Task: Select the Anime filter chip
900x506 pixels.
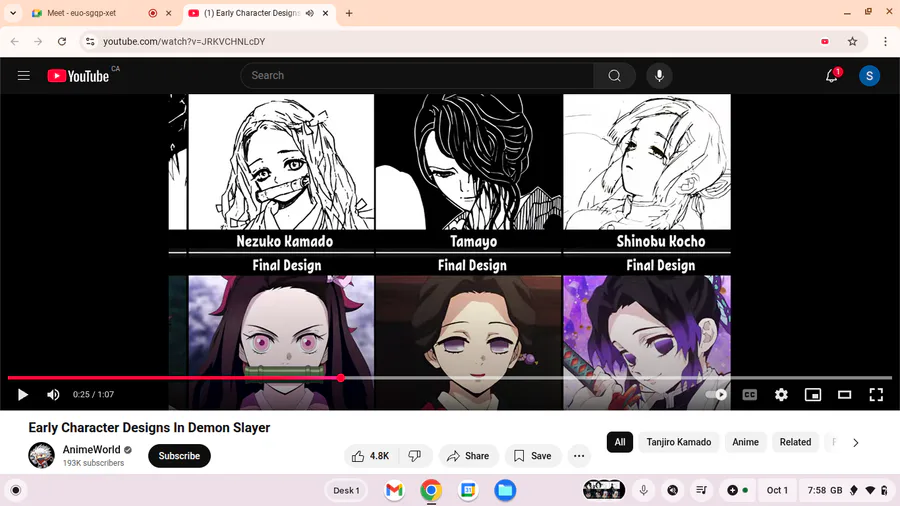Action: (x=745, y=442)
